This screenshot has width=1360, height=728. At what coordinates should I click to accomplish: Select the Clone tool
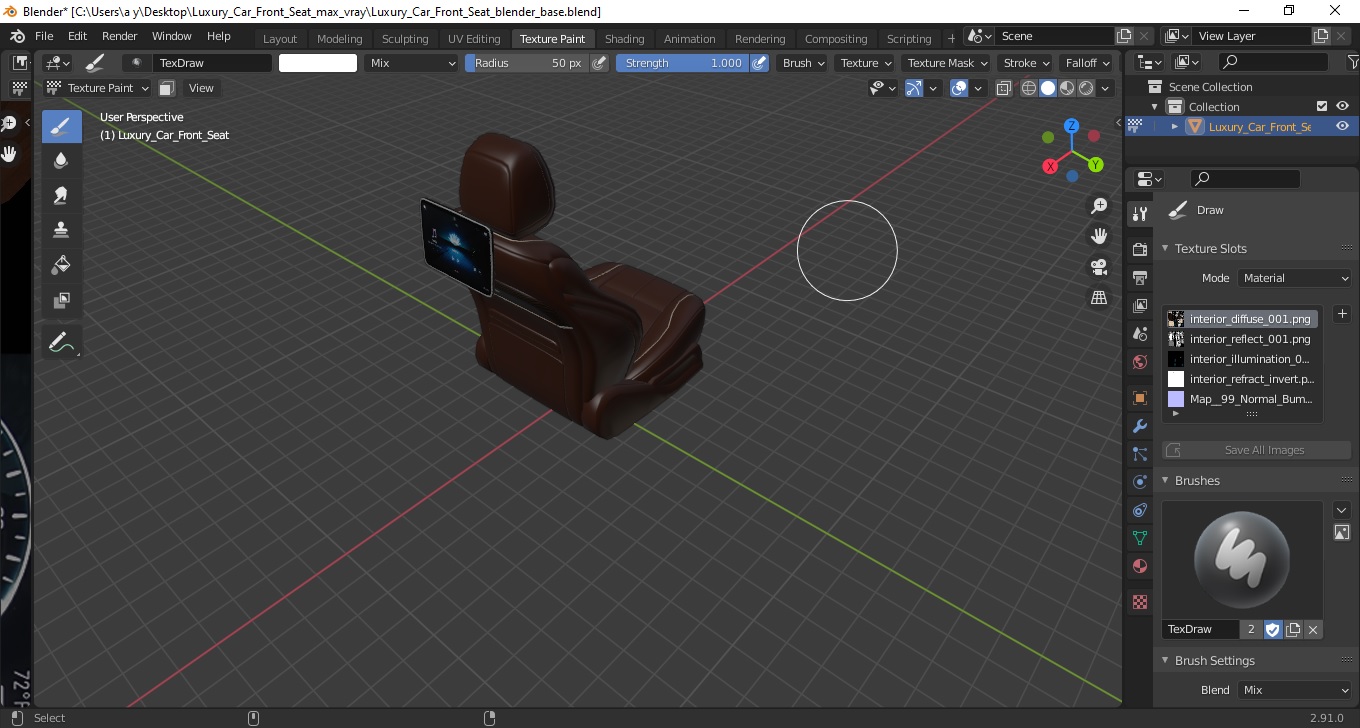[x=61, y=230]
